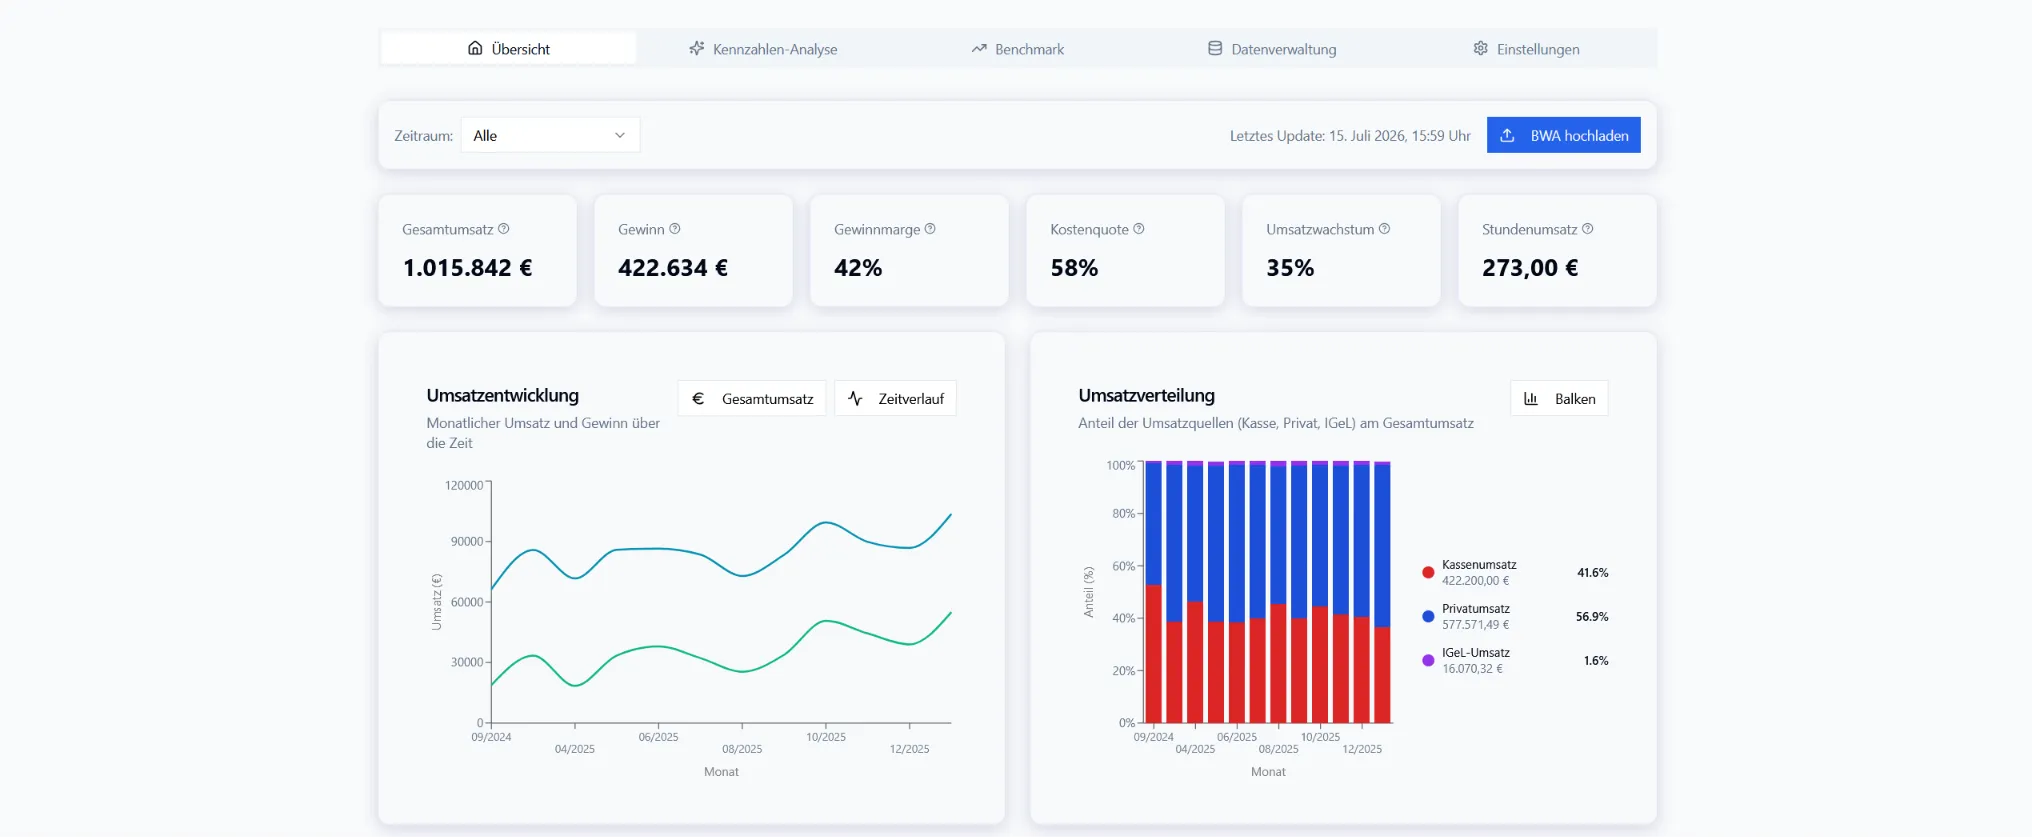Viewport: 2032px width, 837px height.
Task: Show the Gesamtumsatz help tooltip icon
Action: [504, 229]
